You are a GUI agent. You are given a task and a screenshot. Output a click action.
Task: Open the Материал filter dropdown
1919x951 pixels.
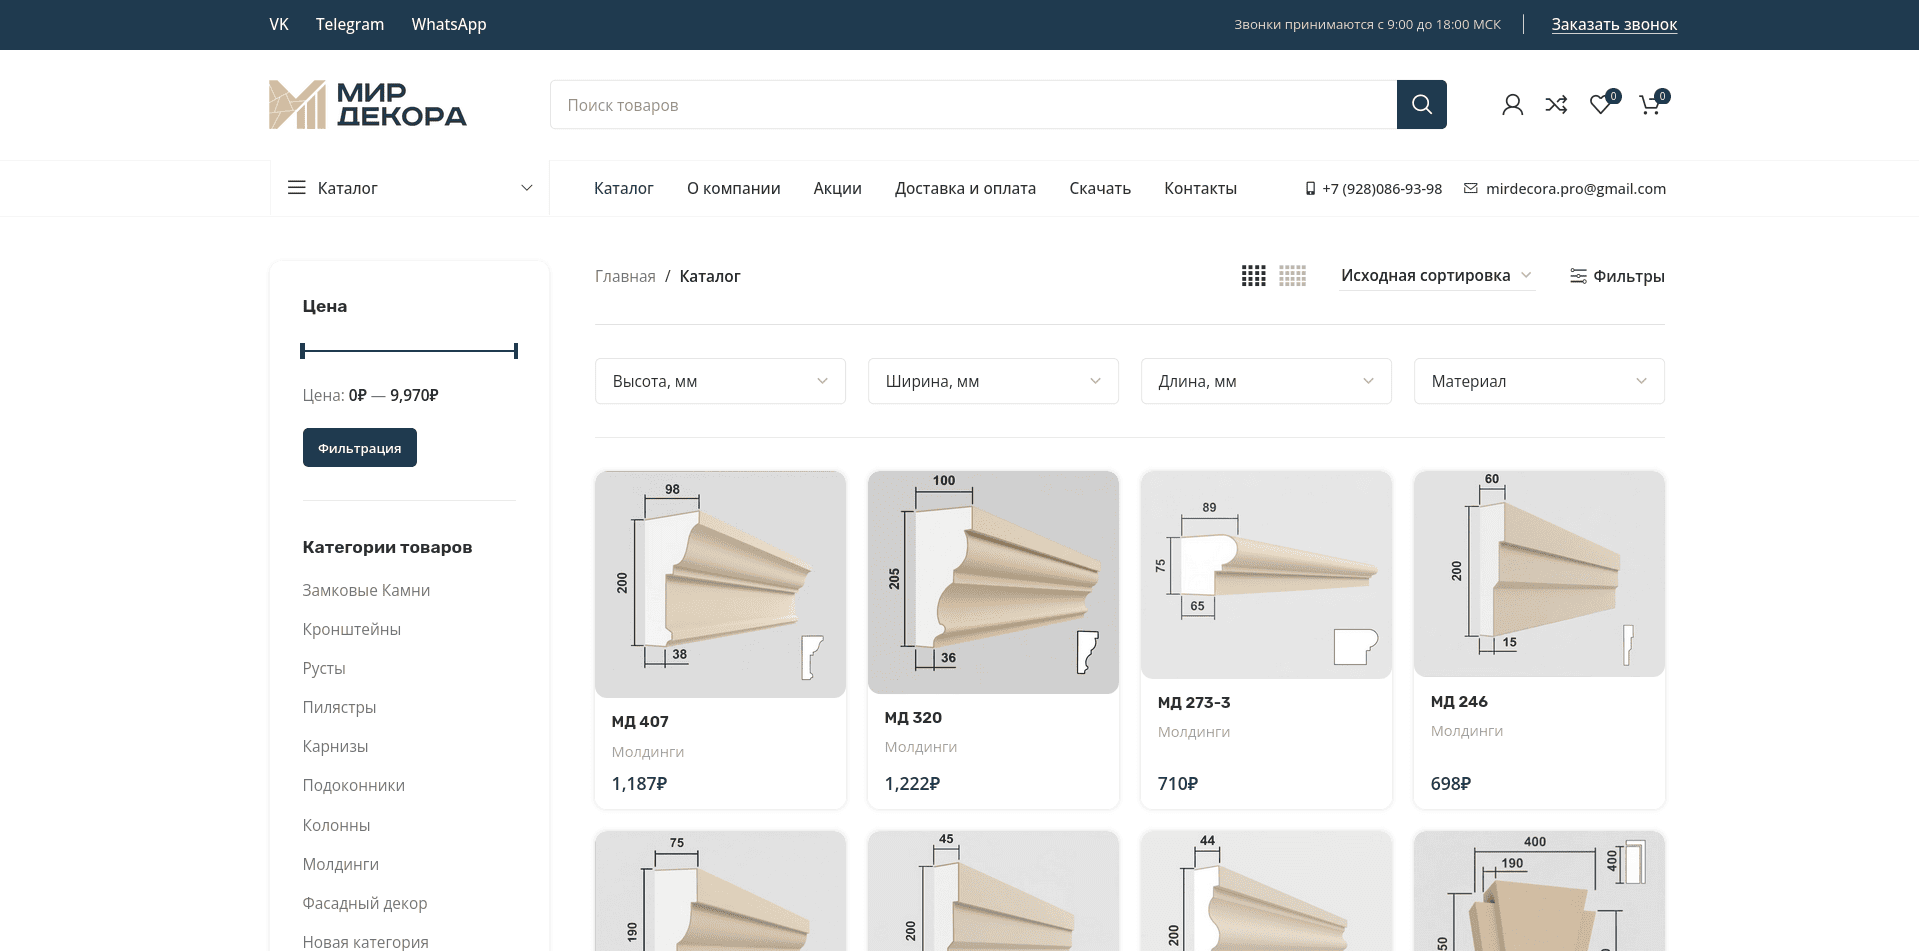(x=1539, y=381)
